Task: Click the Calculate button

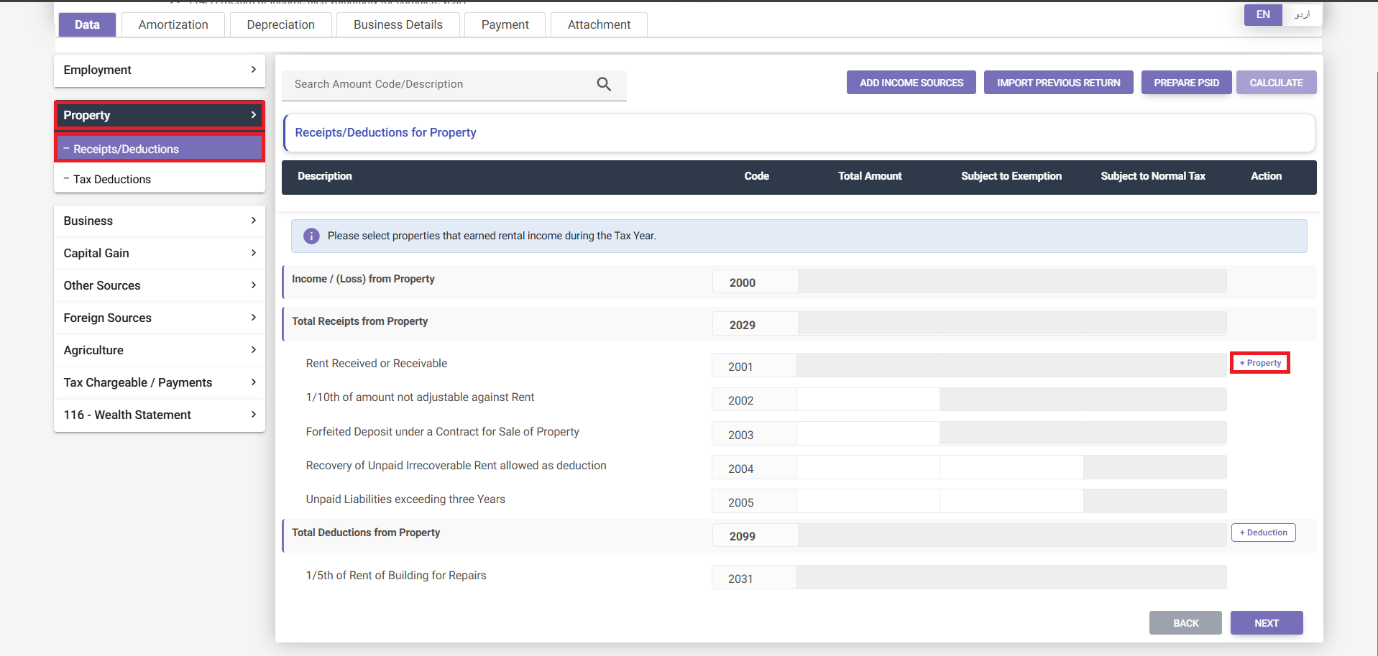Action: 1276,82
